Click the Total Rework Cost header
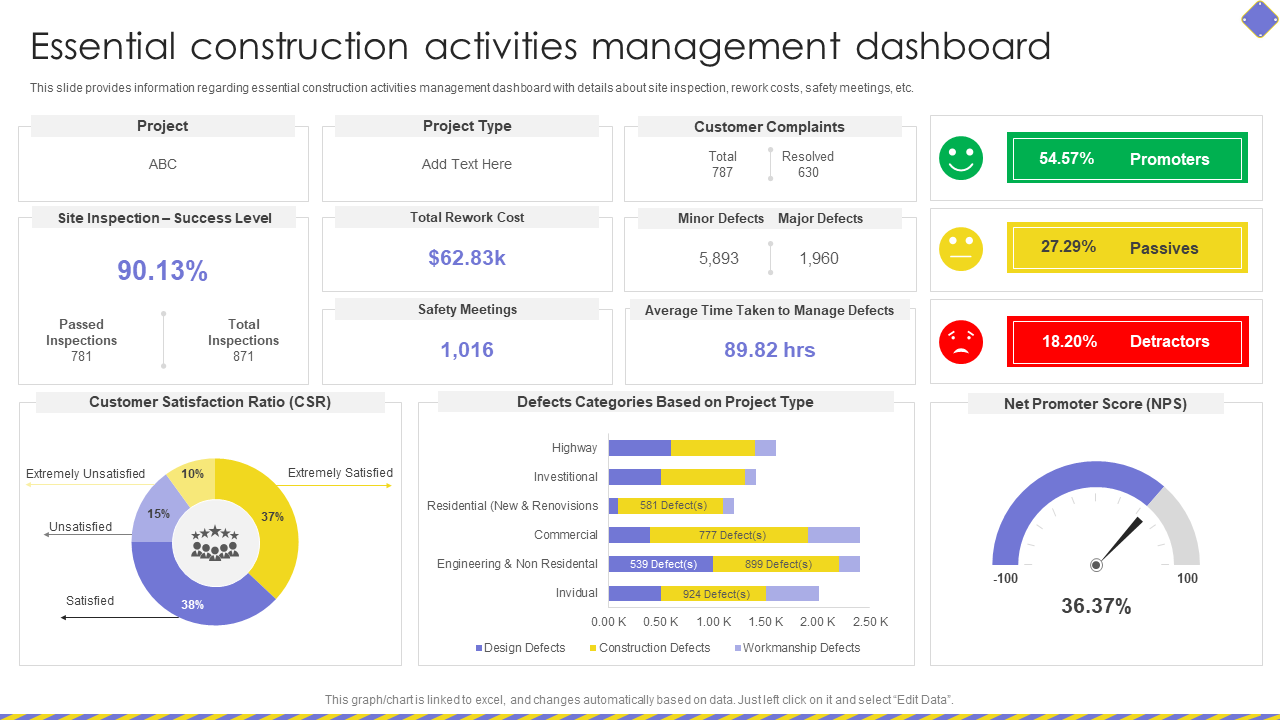Viewport: 1280px width, 720px height. click(x=467, y=217)
